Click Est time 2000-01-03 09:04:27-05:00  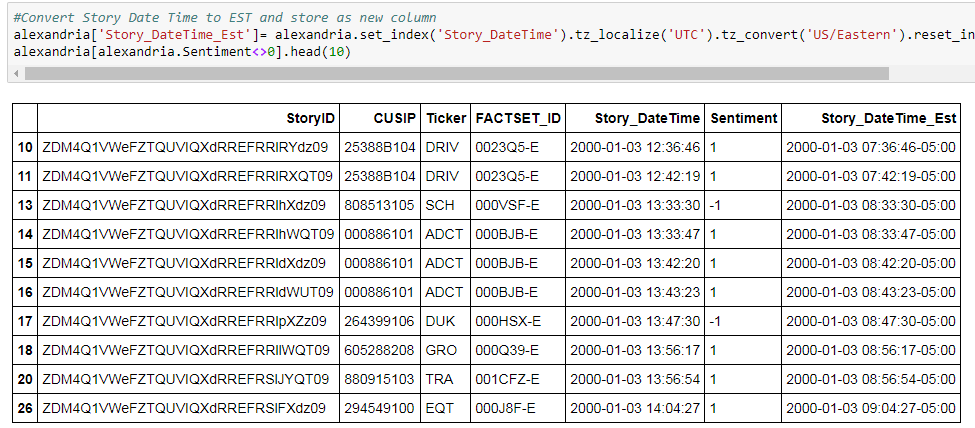pyautogui.click(x=871, y=408)
